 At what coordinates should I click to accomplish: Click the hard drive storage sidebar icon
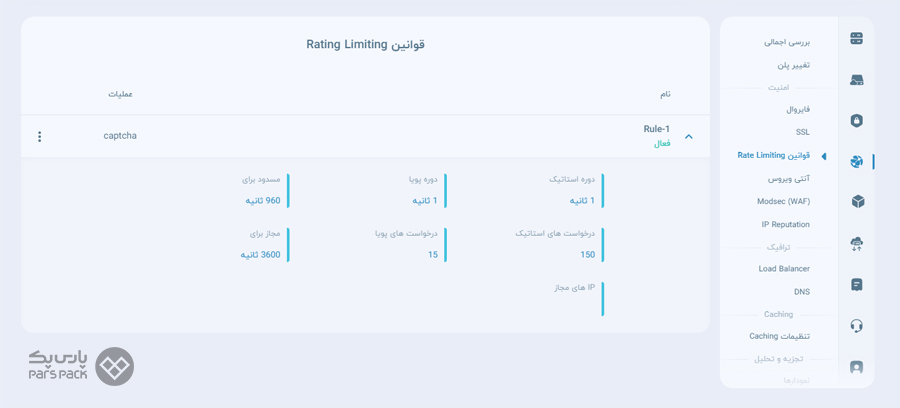click(856, 80)
